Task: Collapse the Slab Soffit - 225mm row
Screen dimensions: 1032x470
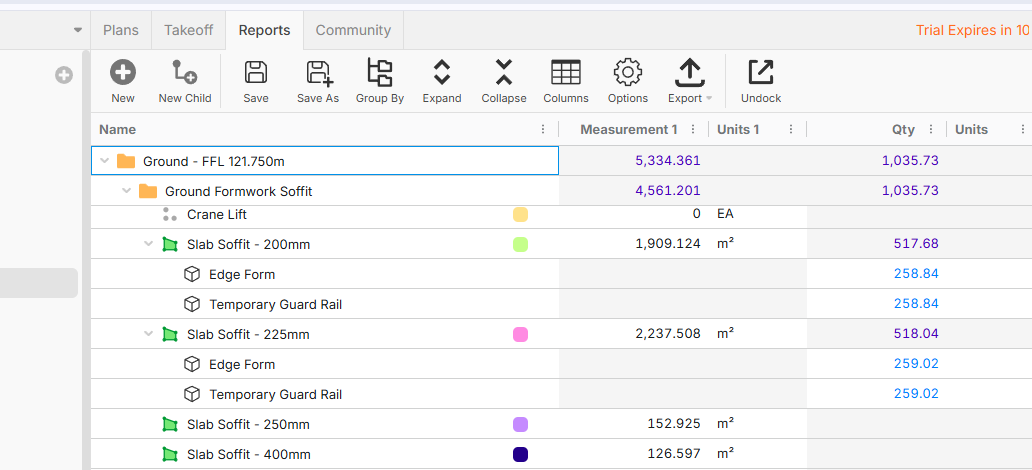Action: pyautogui.click(x=149, y=334)
